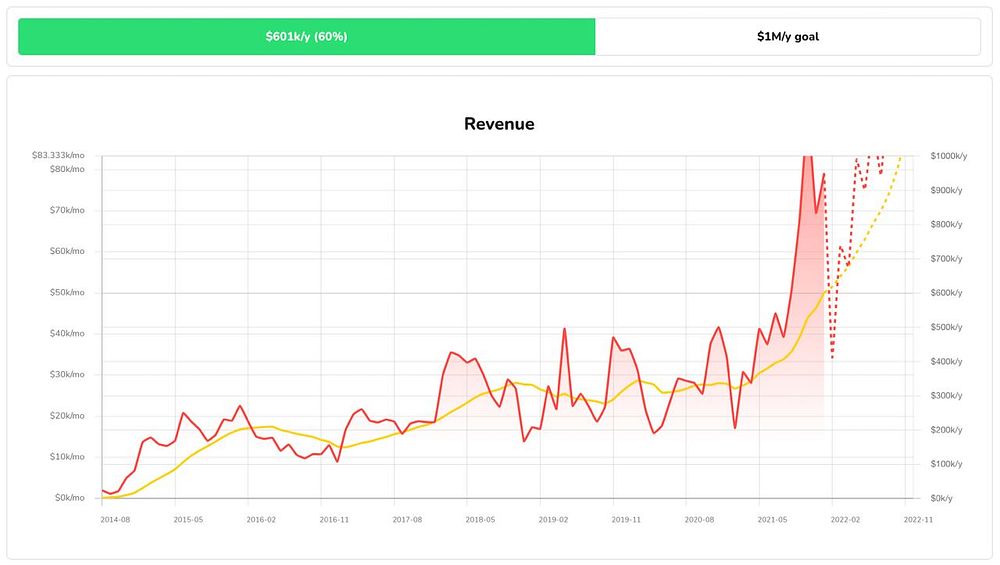The image size is (1000, 565).
Task: Click the $100k/y right axis label
Action: click(946, 464)
